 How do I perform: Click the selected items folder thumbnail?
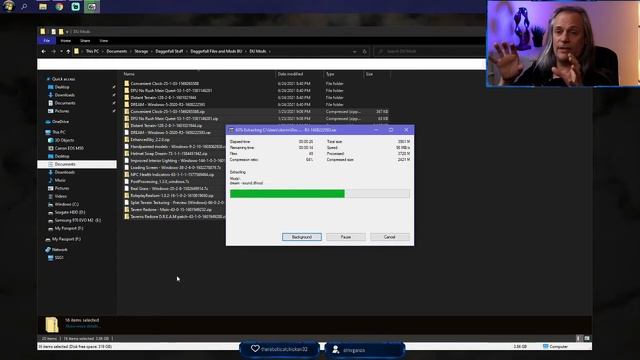[x=52, y=324]
